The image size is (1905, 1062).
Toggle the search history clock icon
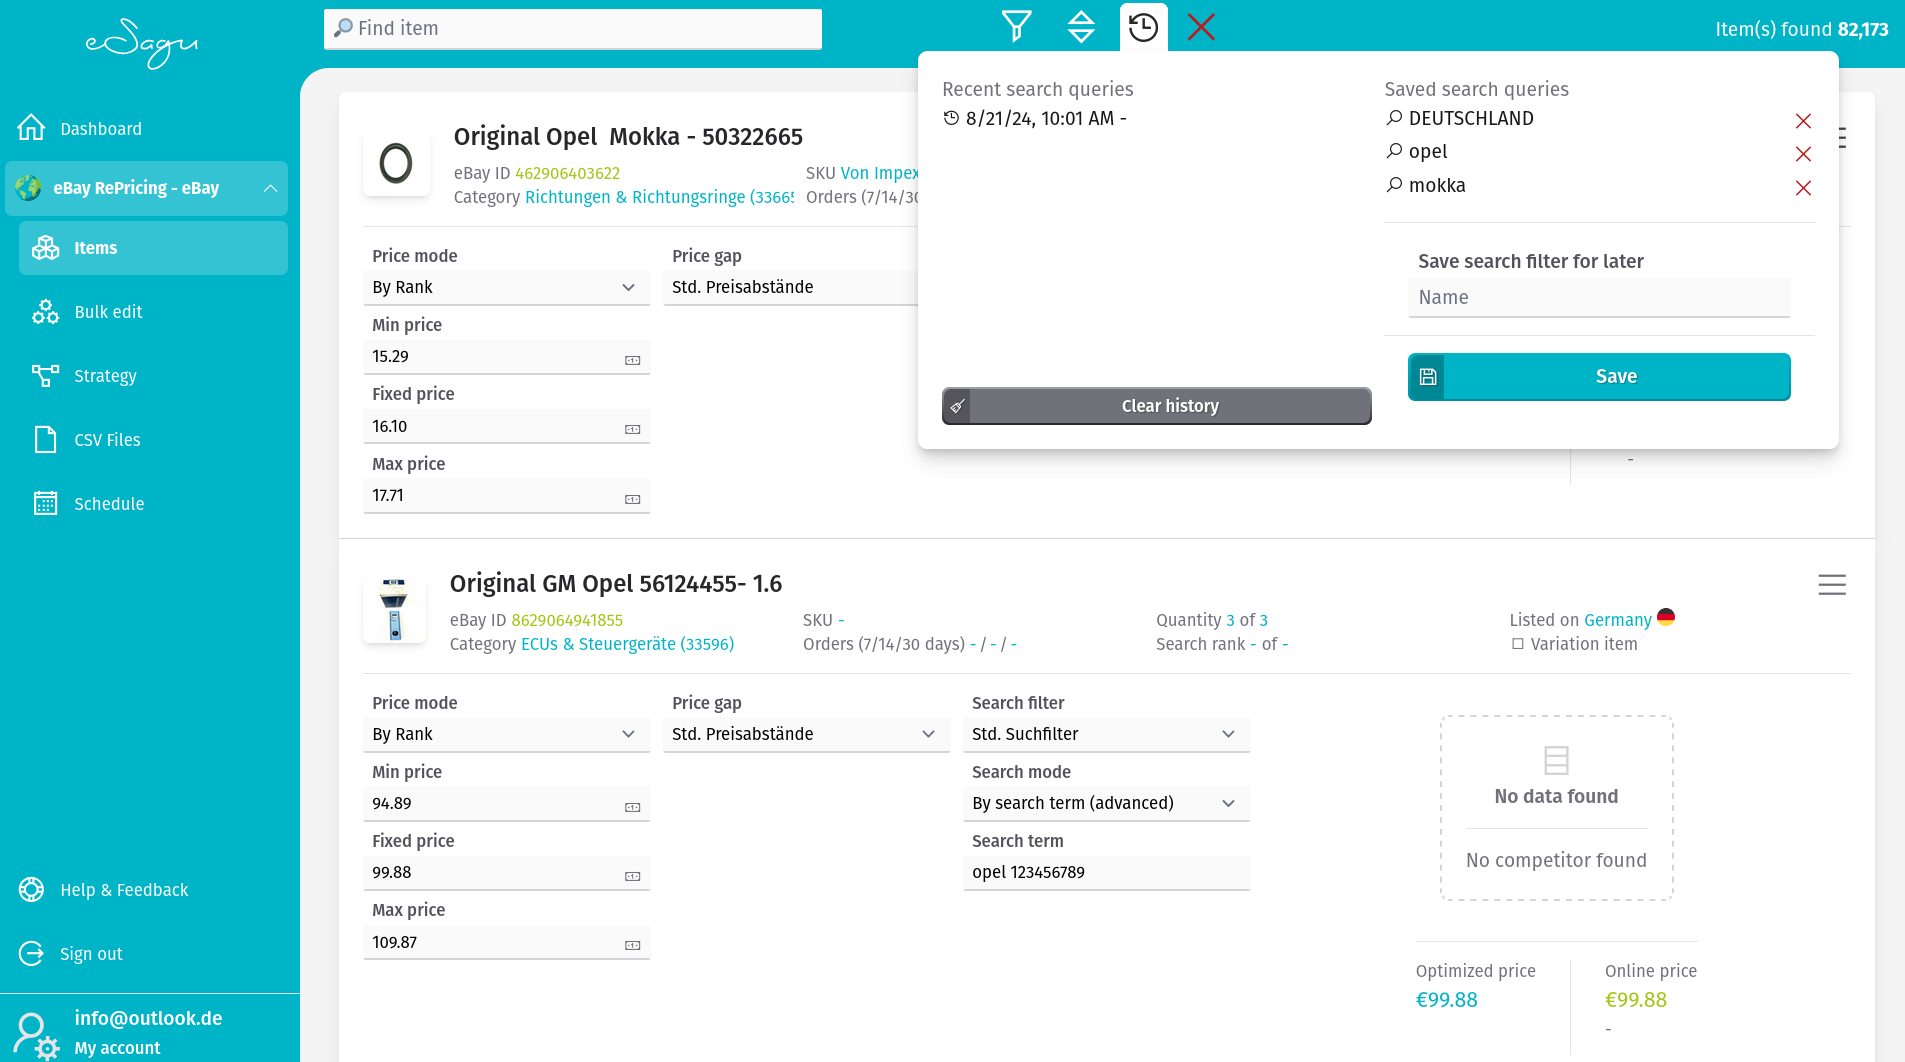point(1143,27)
